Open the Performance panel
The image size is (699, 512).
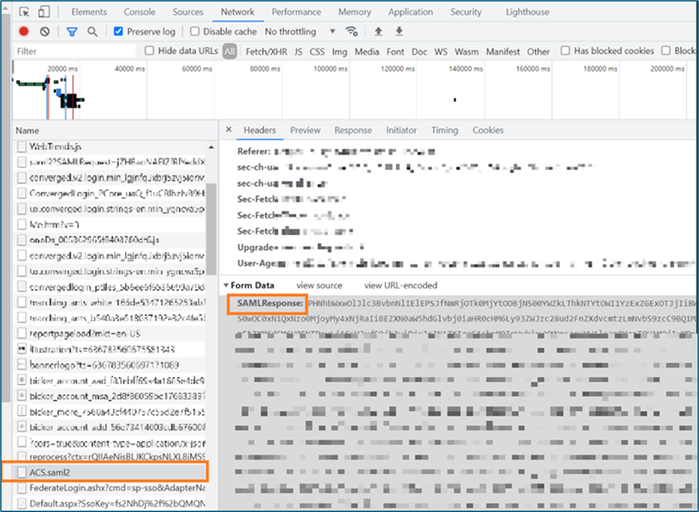click(x=296, y=12)
